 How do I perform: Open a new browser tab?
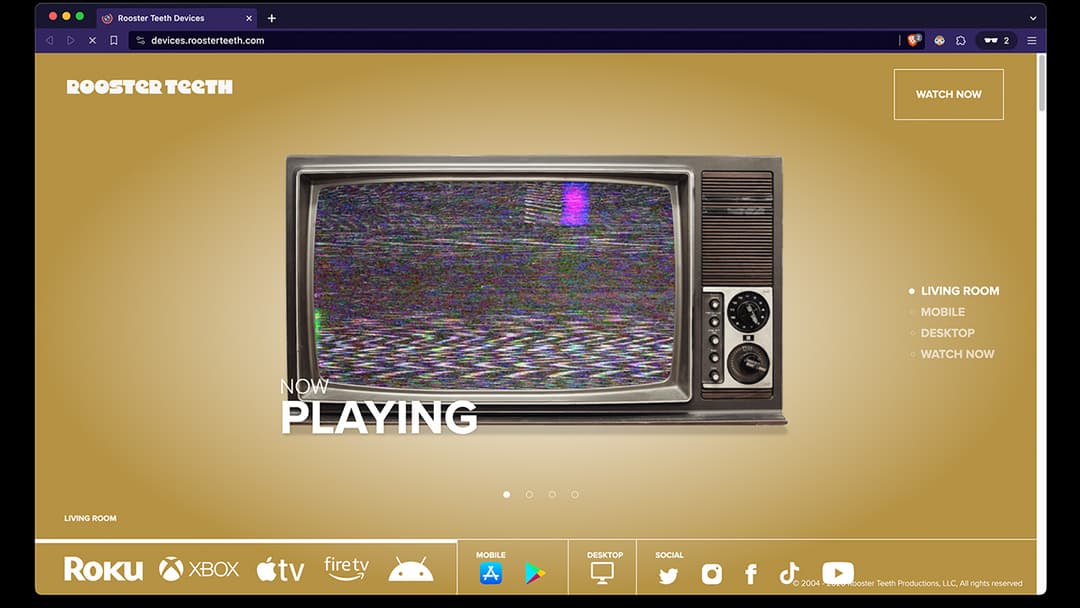pos(271,18)
